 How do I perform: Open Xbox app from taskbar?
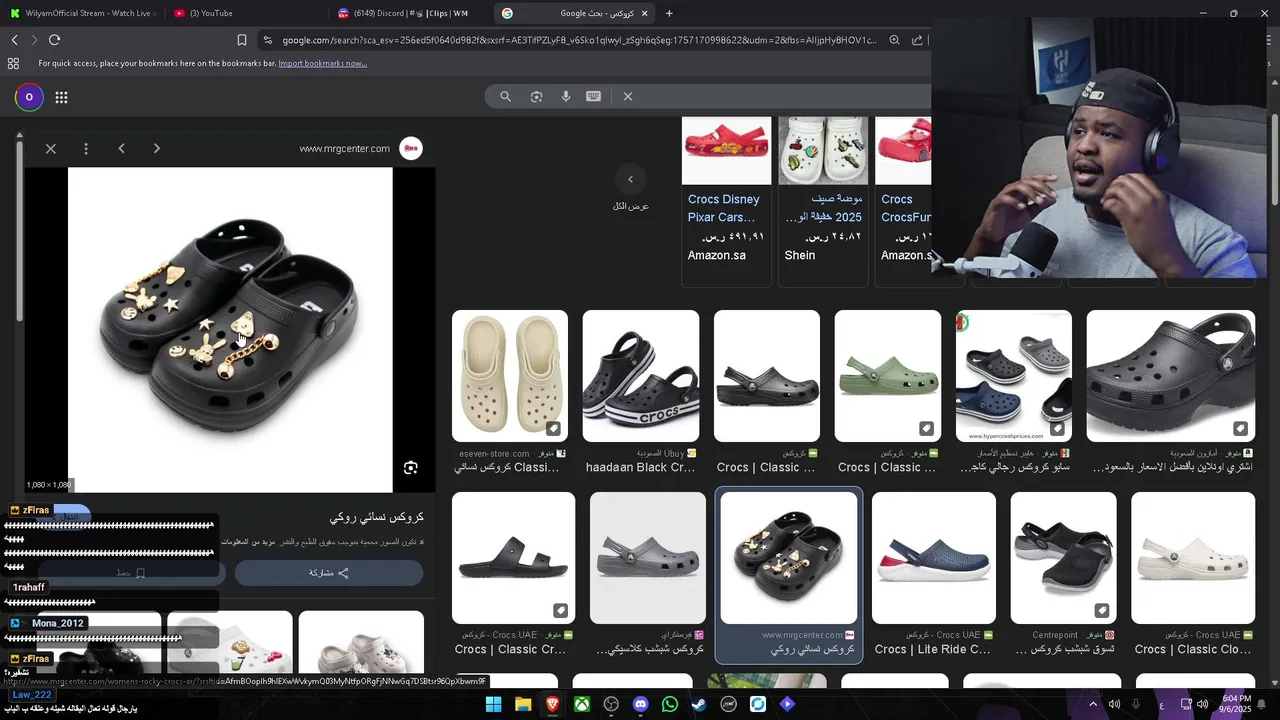[581, 705]
